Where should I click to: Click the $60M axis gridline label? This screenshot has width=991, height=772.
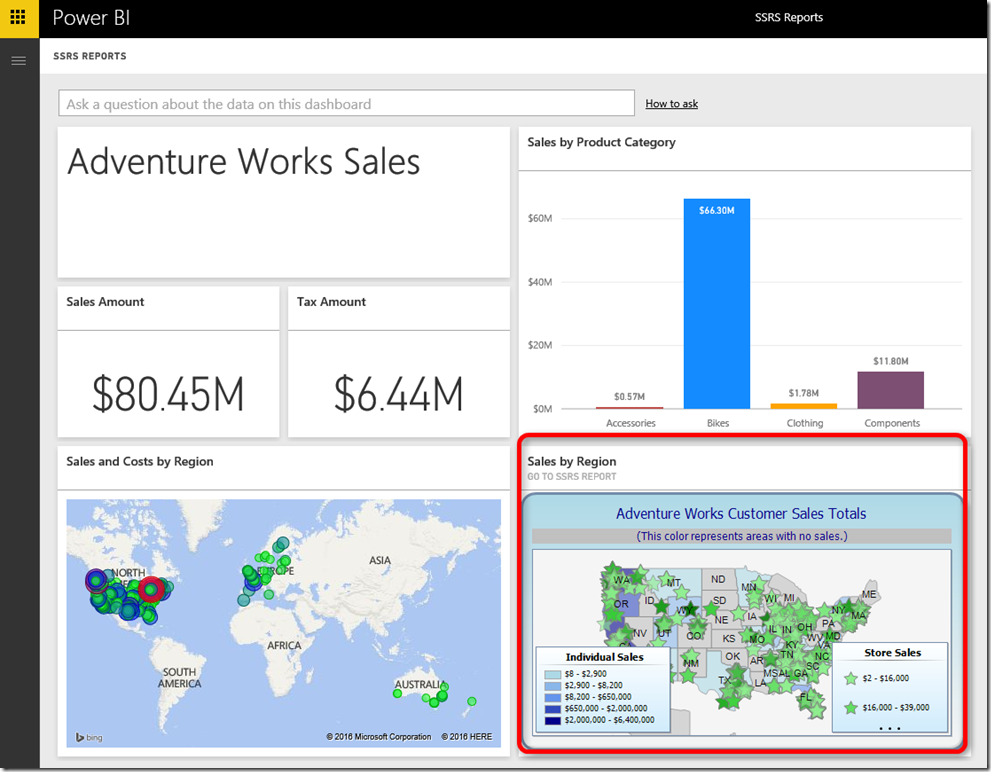540,218
